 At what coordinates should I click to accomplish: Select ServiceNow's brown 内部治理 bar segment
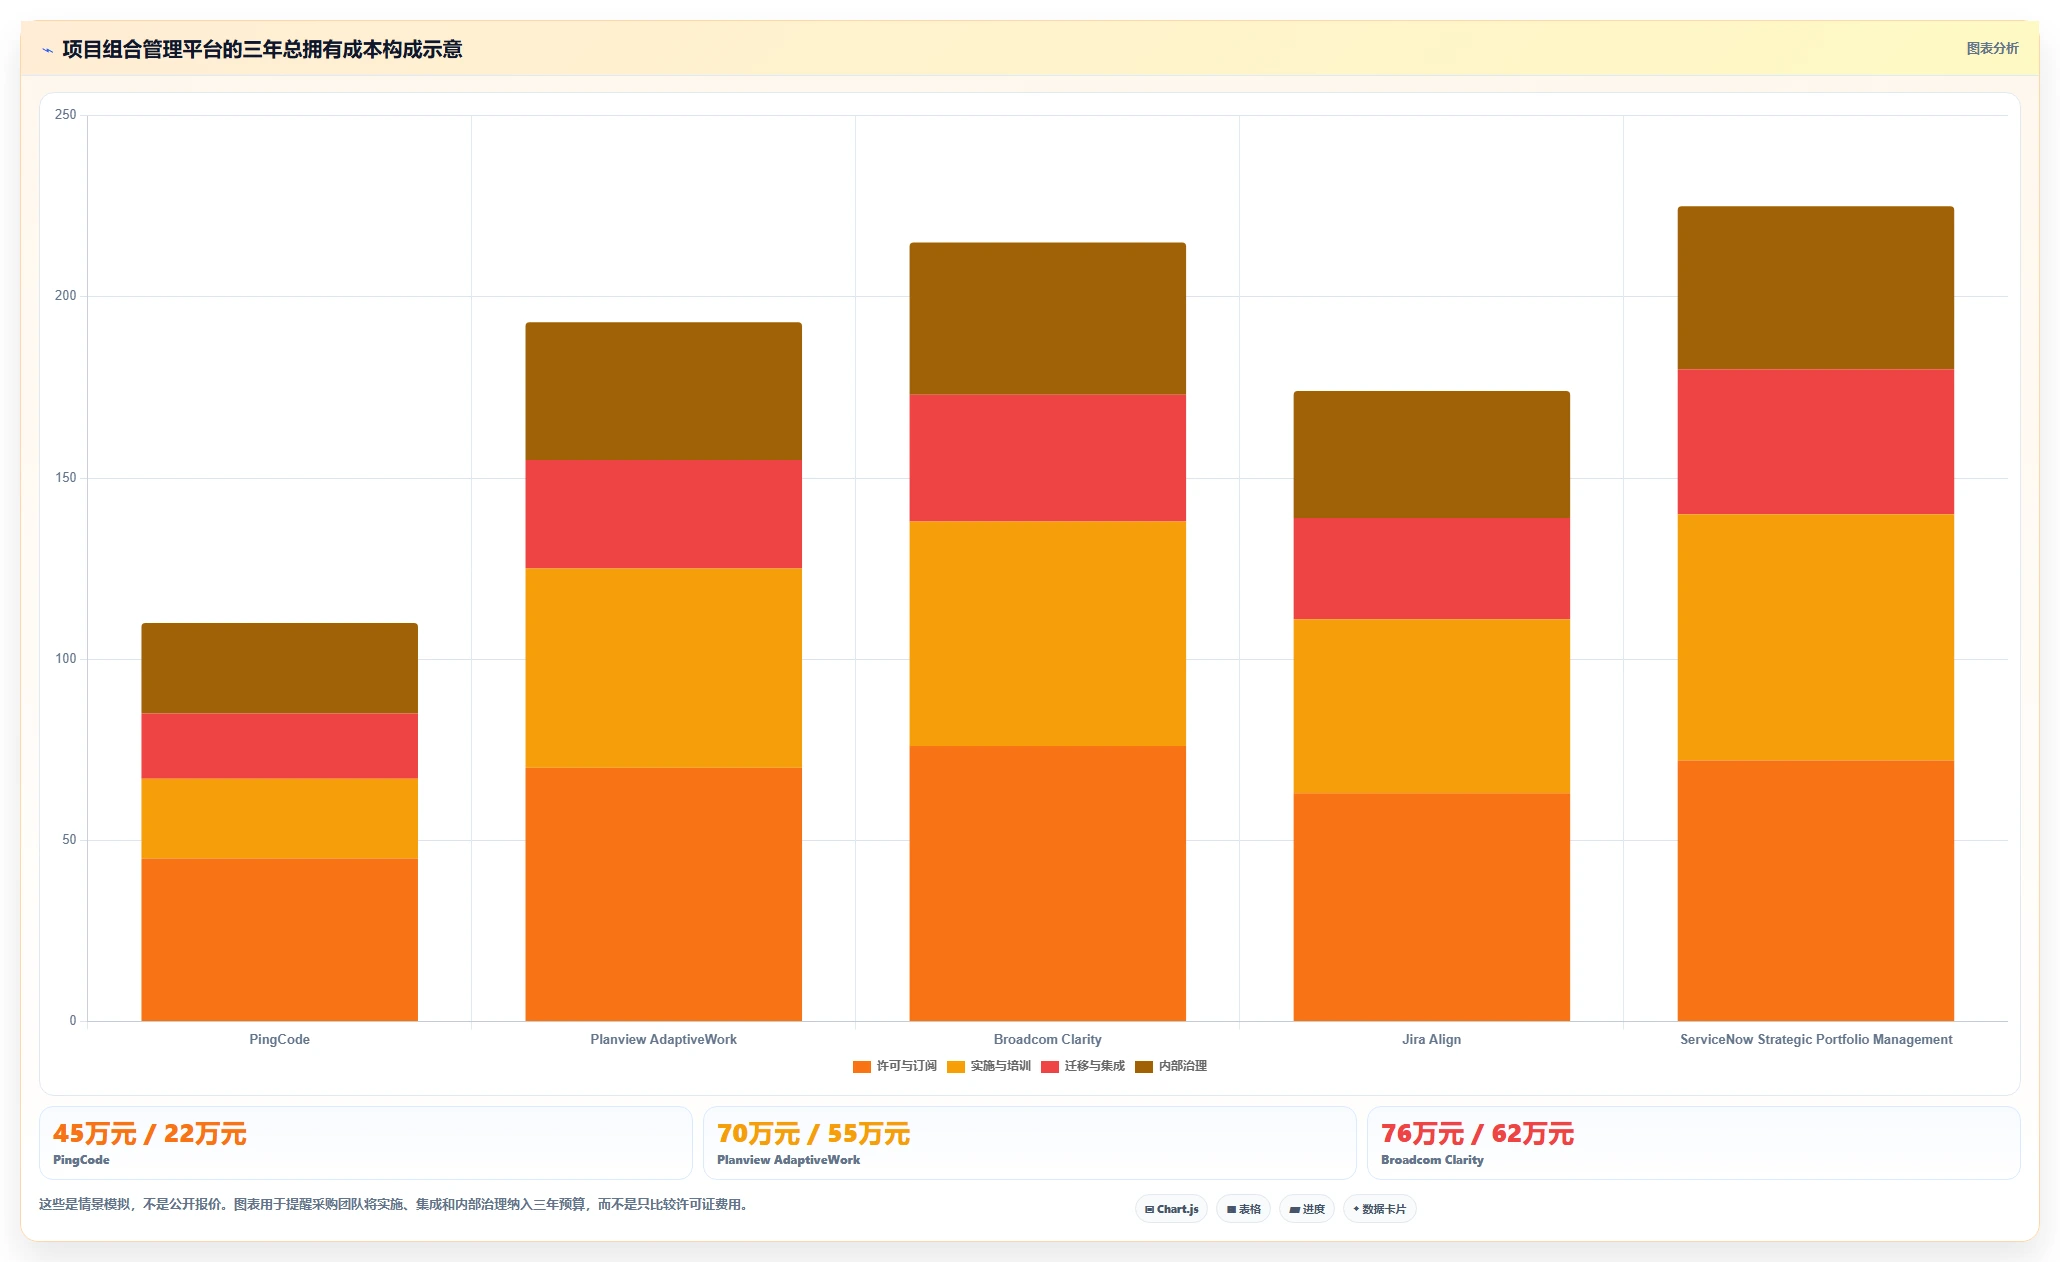1816,287
